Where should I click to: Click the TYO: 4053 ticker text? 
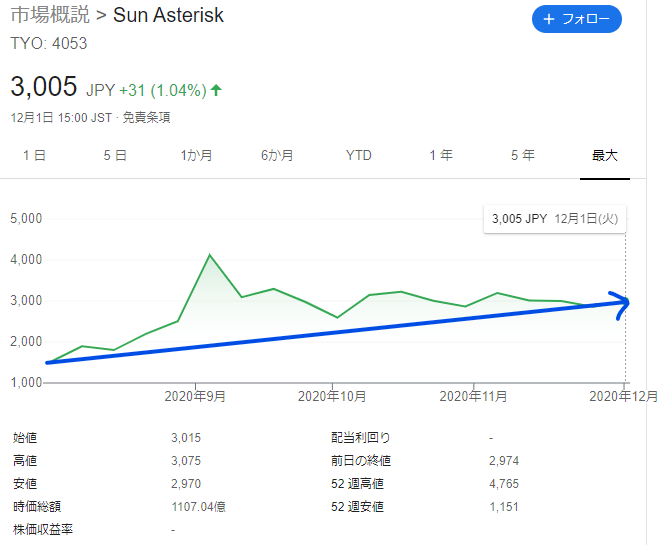pos(49,43)
